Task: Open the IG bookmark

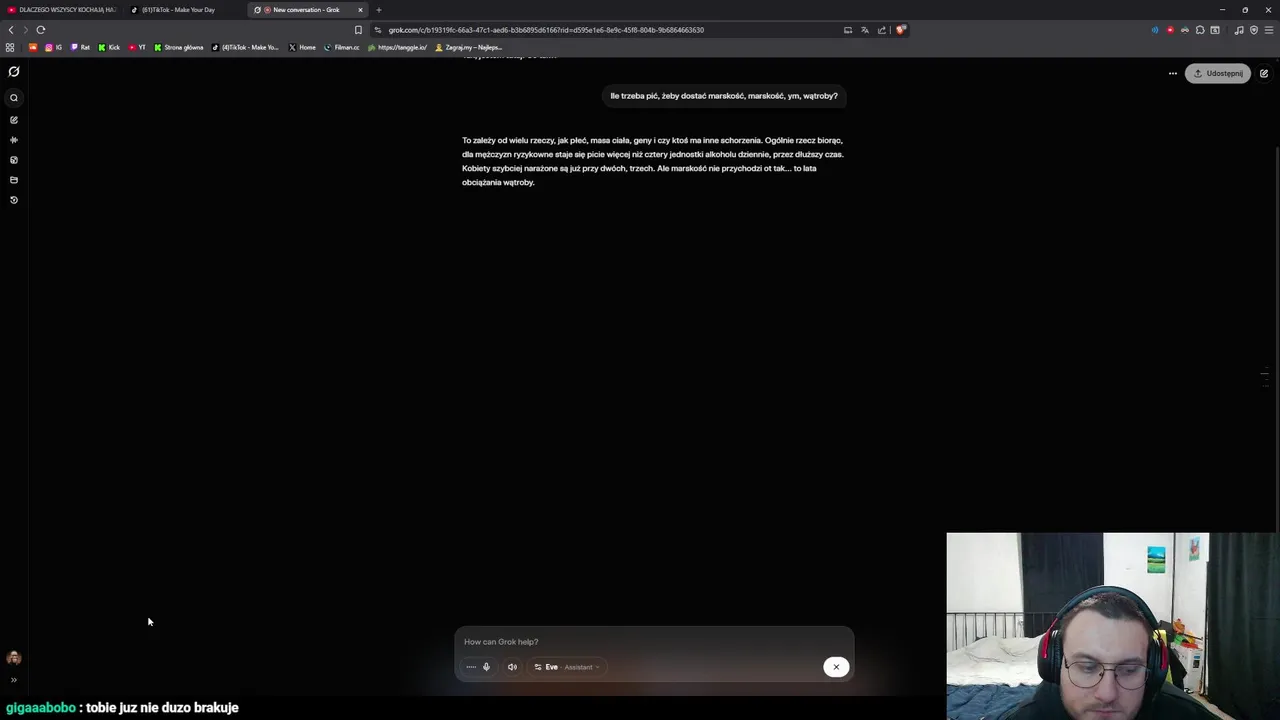Action: 53,47
